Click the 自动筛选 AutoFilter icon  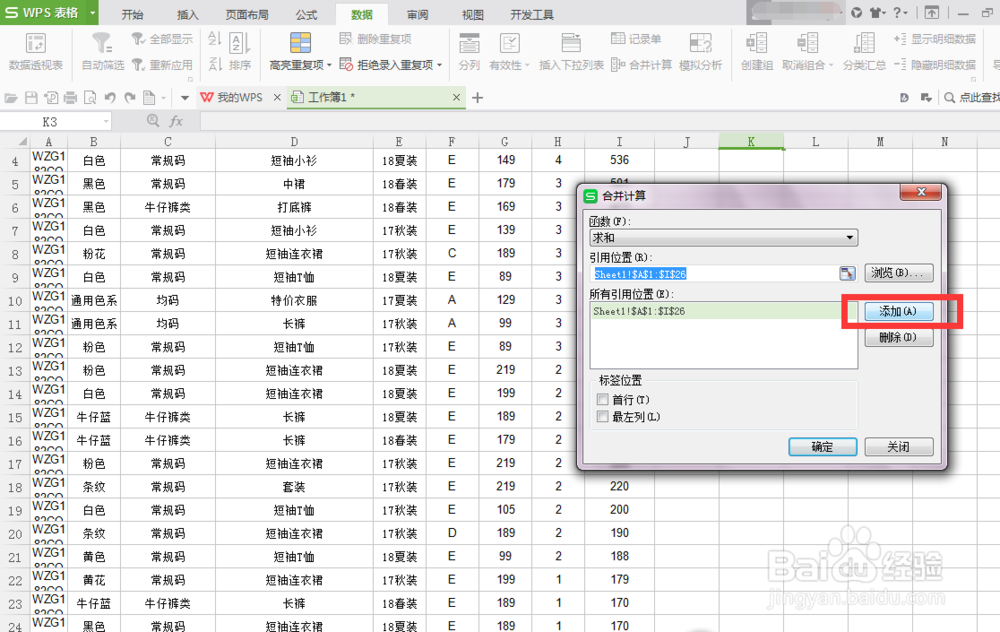coord(100,42)
